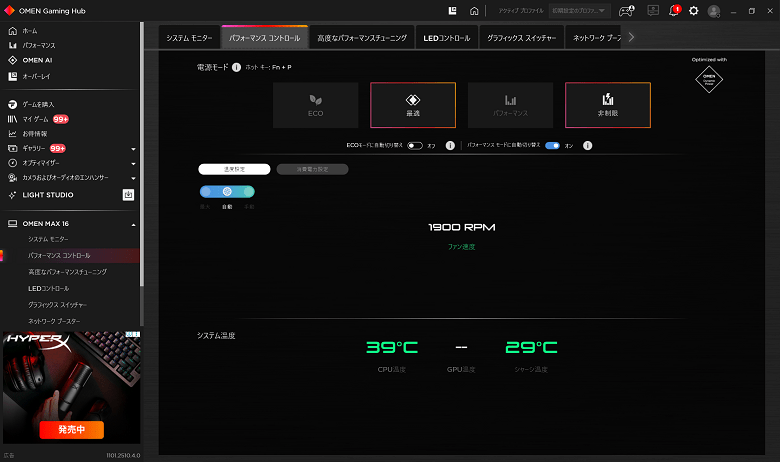The width and height of the screenshot is (780, 462).
Task: Open システム モニター under OMEN MAX 16
Action: 48,239
